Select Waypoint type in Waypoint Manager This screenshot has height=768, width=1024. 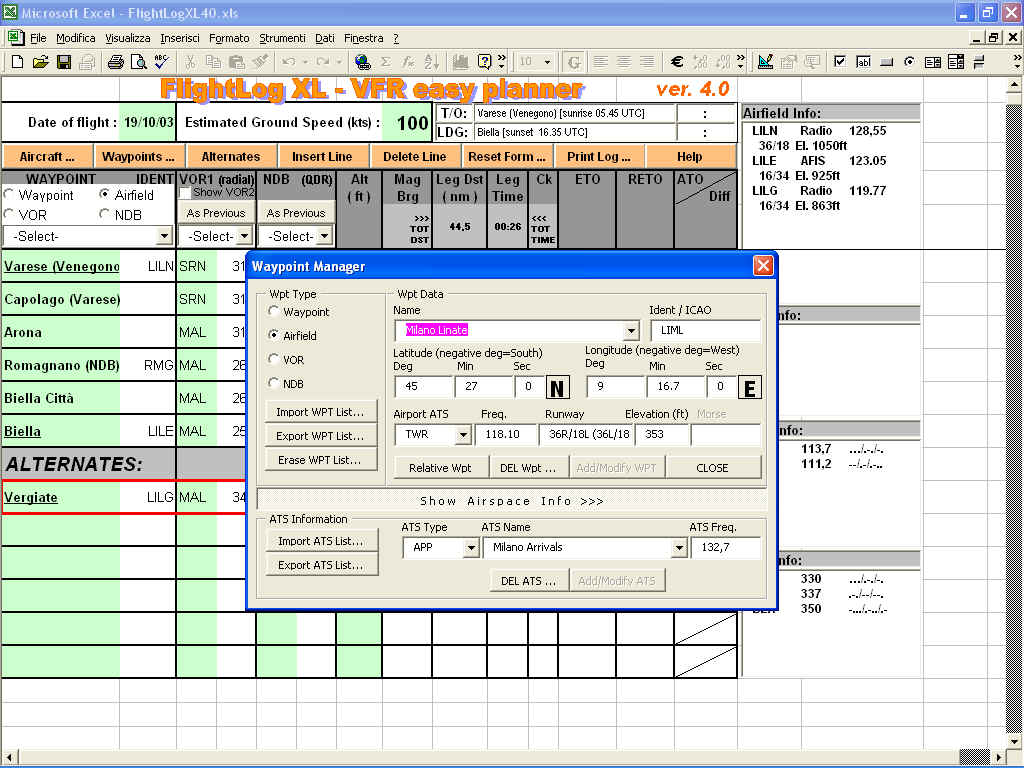click(x=299, y=312)
